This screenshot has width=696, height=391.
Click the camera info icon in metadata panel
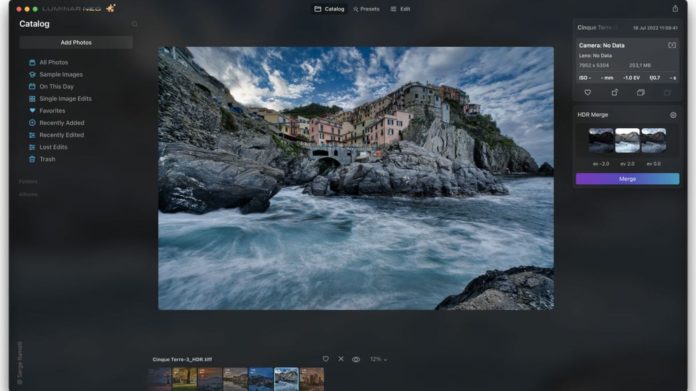point(672,45)
